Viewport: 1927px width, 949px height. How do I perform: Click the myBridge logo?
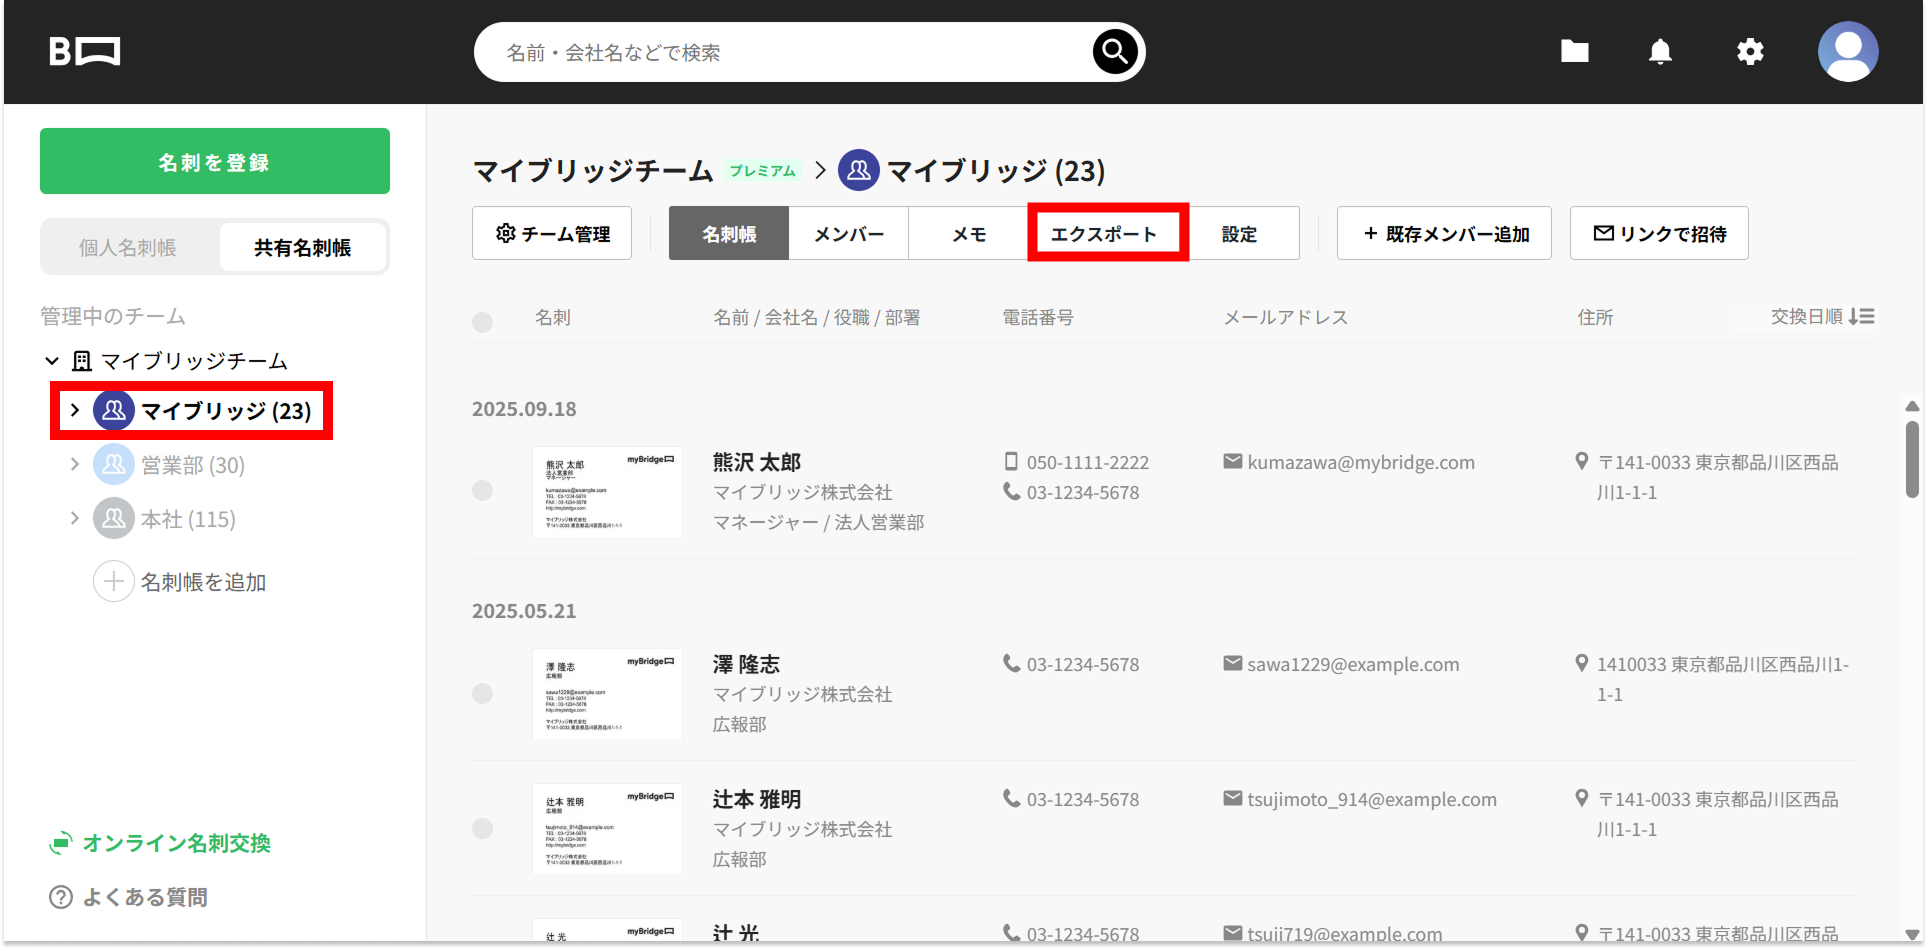point(85,52)
